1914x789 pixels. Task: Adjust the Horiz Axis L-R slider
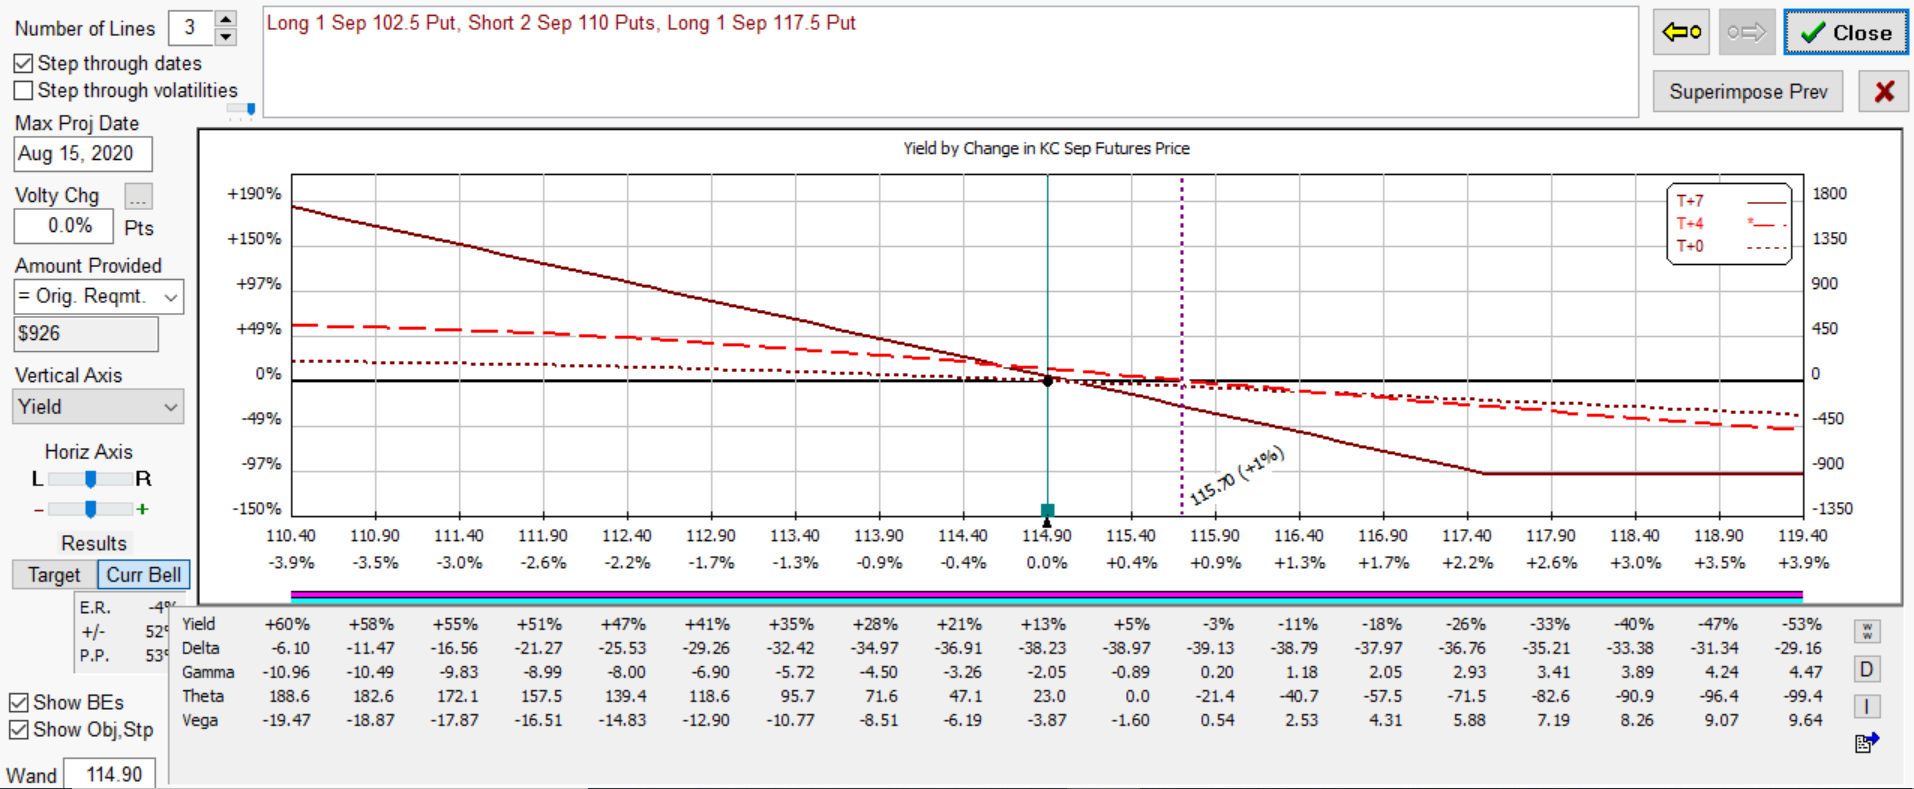click(x=90, y=479)
